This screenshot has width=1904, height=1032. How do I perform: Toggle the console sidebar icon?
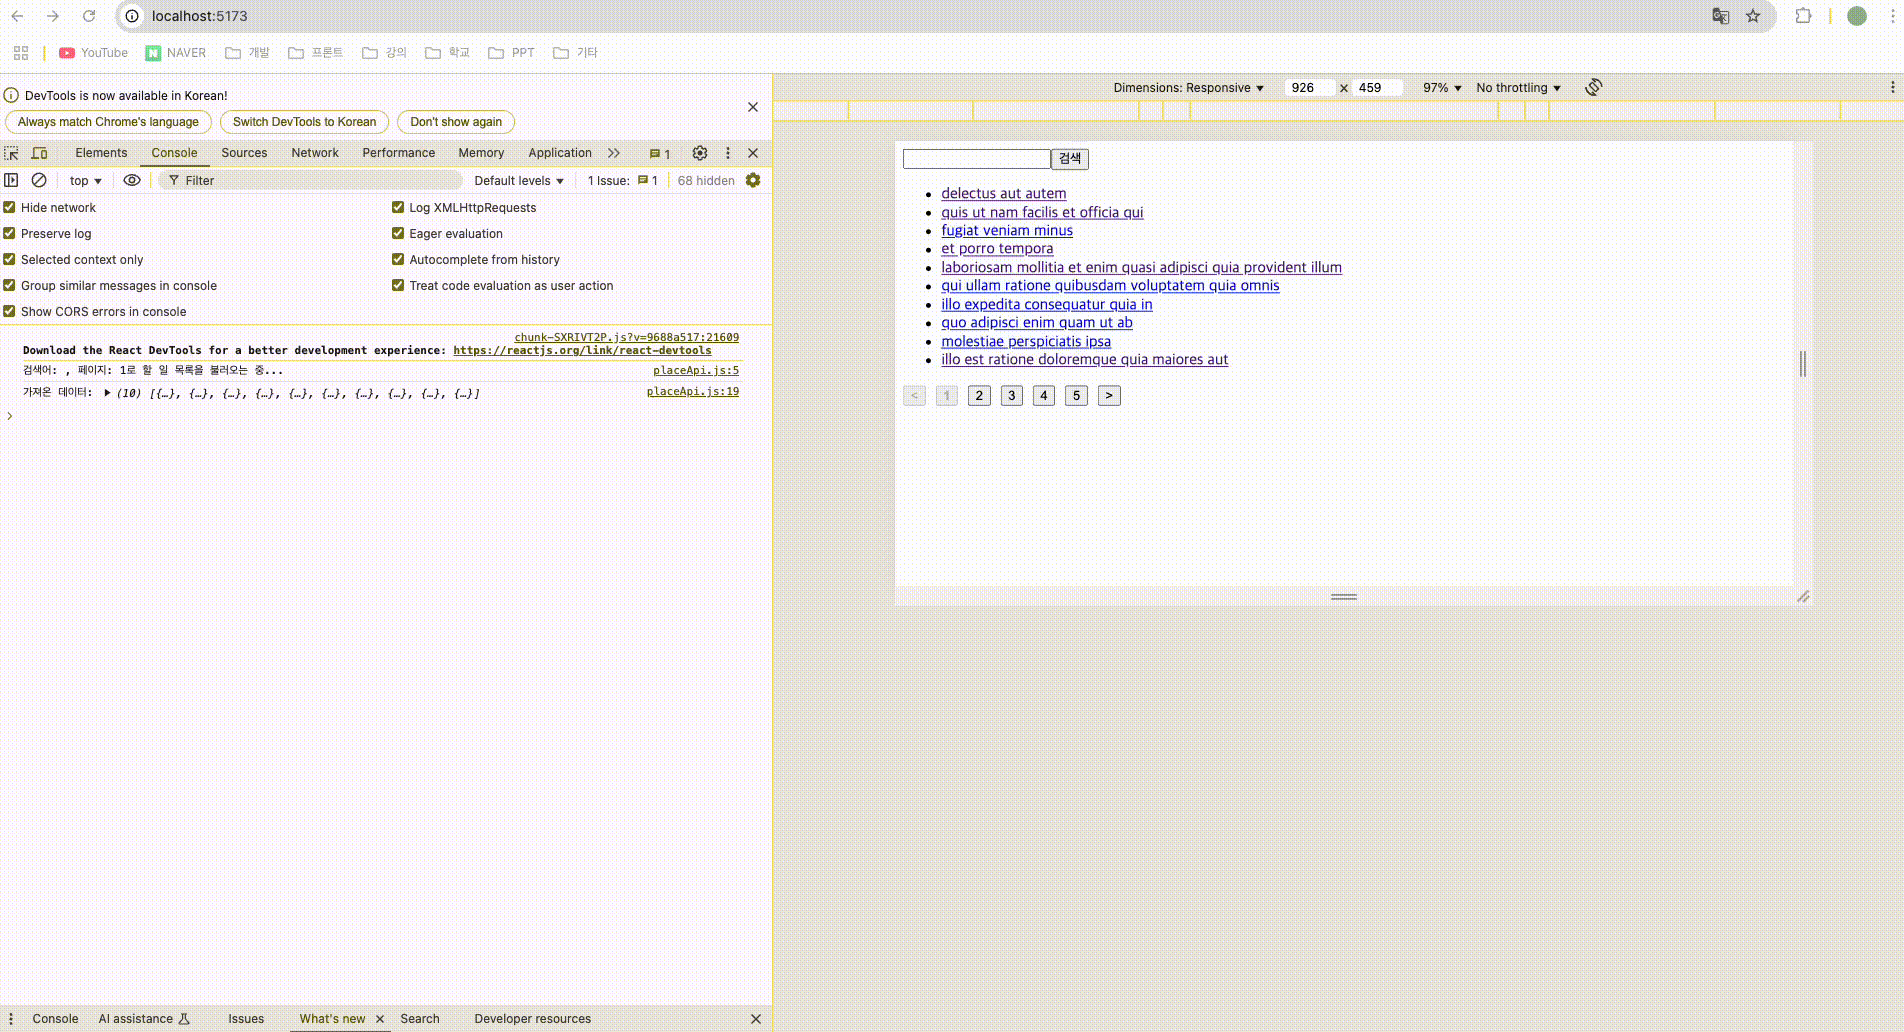pos(12,180)
